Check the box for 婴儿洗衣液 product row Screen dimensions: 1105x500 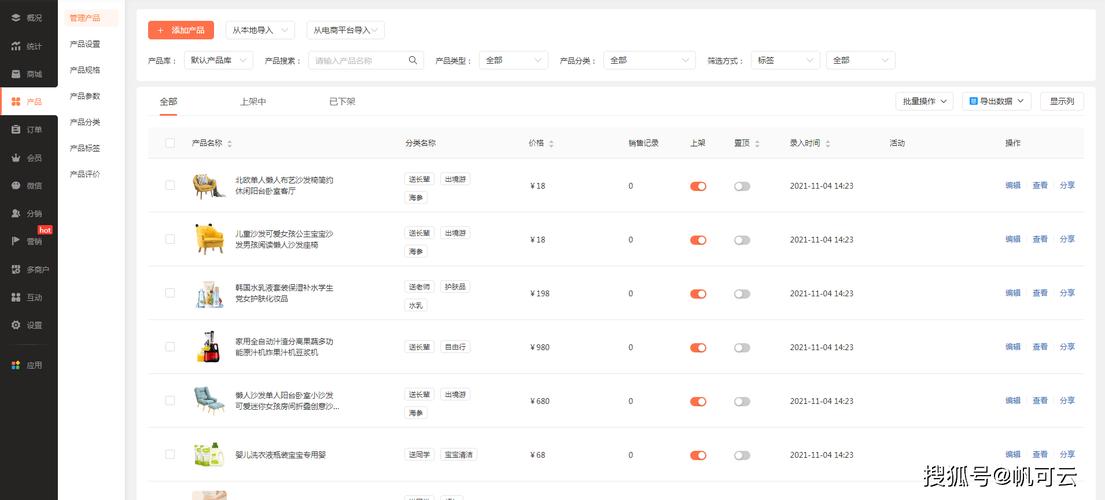coord(170,454)
